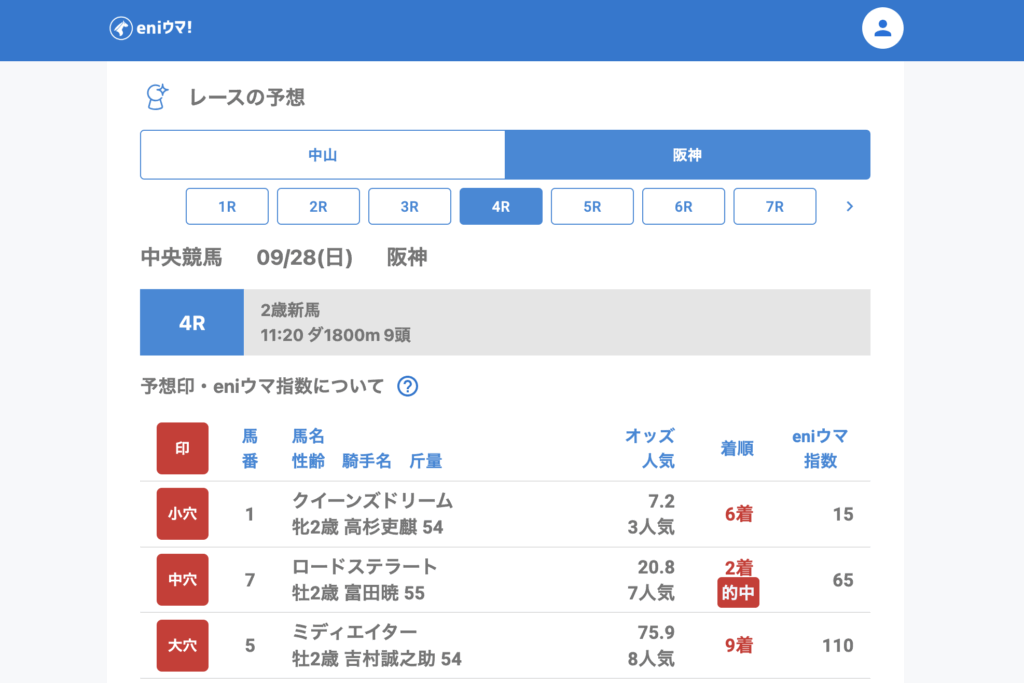Viewport: 1024px width, 683px height.
Task: Open race 7R
Action: 774,207
